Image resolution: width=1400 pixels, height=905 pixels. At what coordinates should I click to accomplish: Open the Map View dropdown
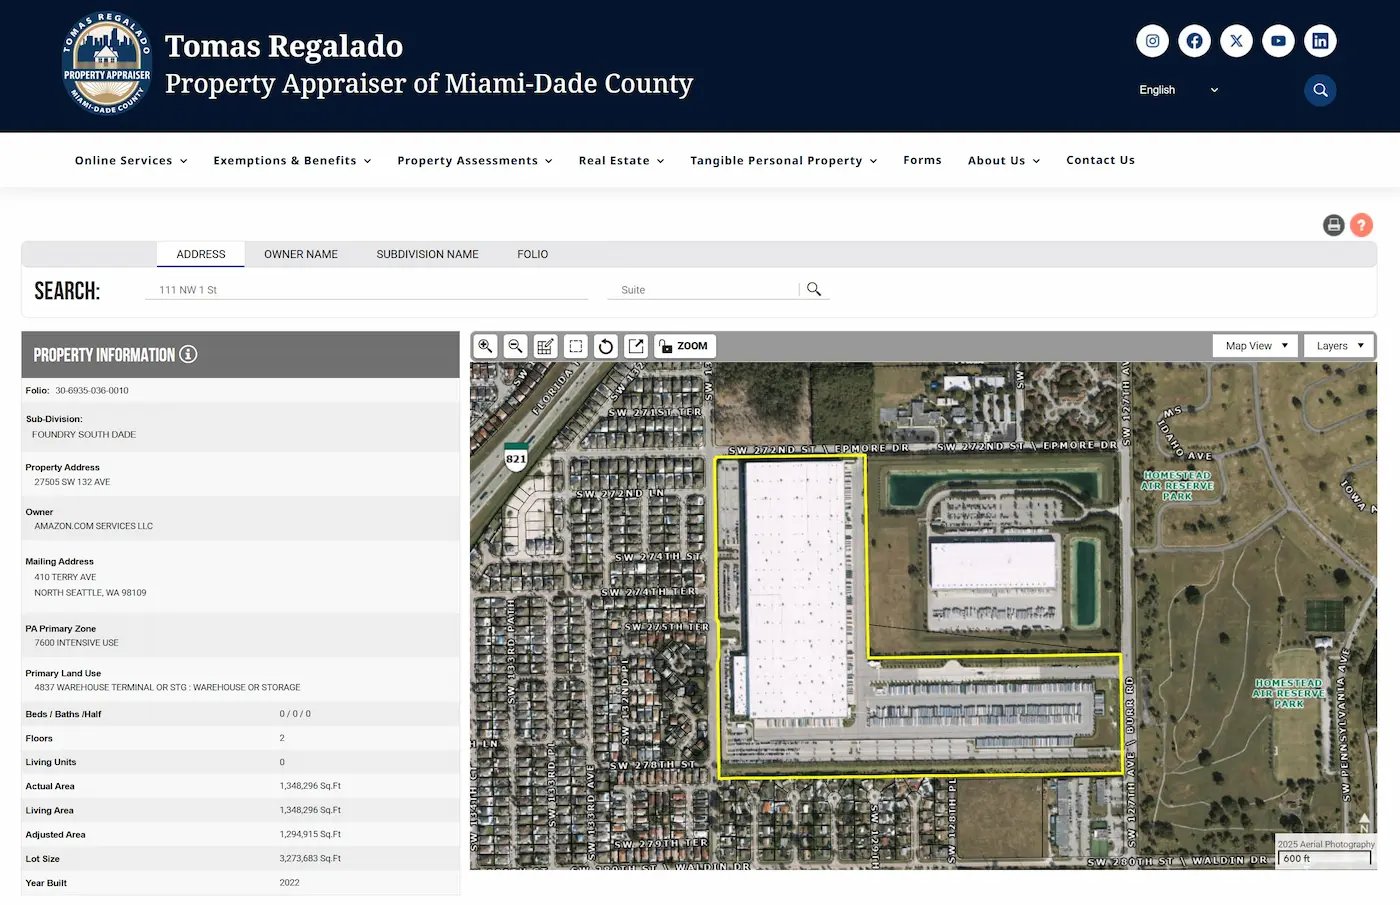click(1256, 346)
